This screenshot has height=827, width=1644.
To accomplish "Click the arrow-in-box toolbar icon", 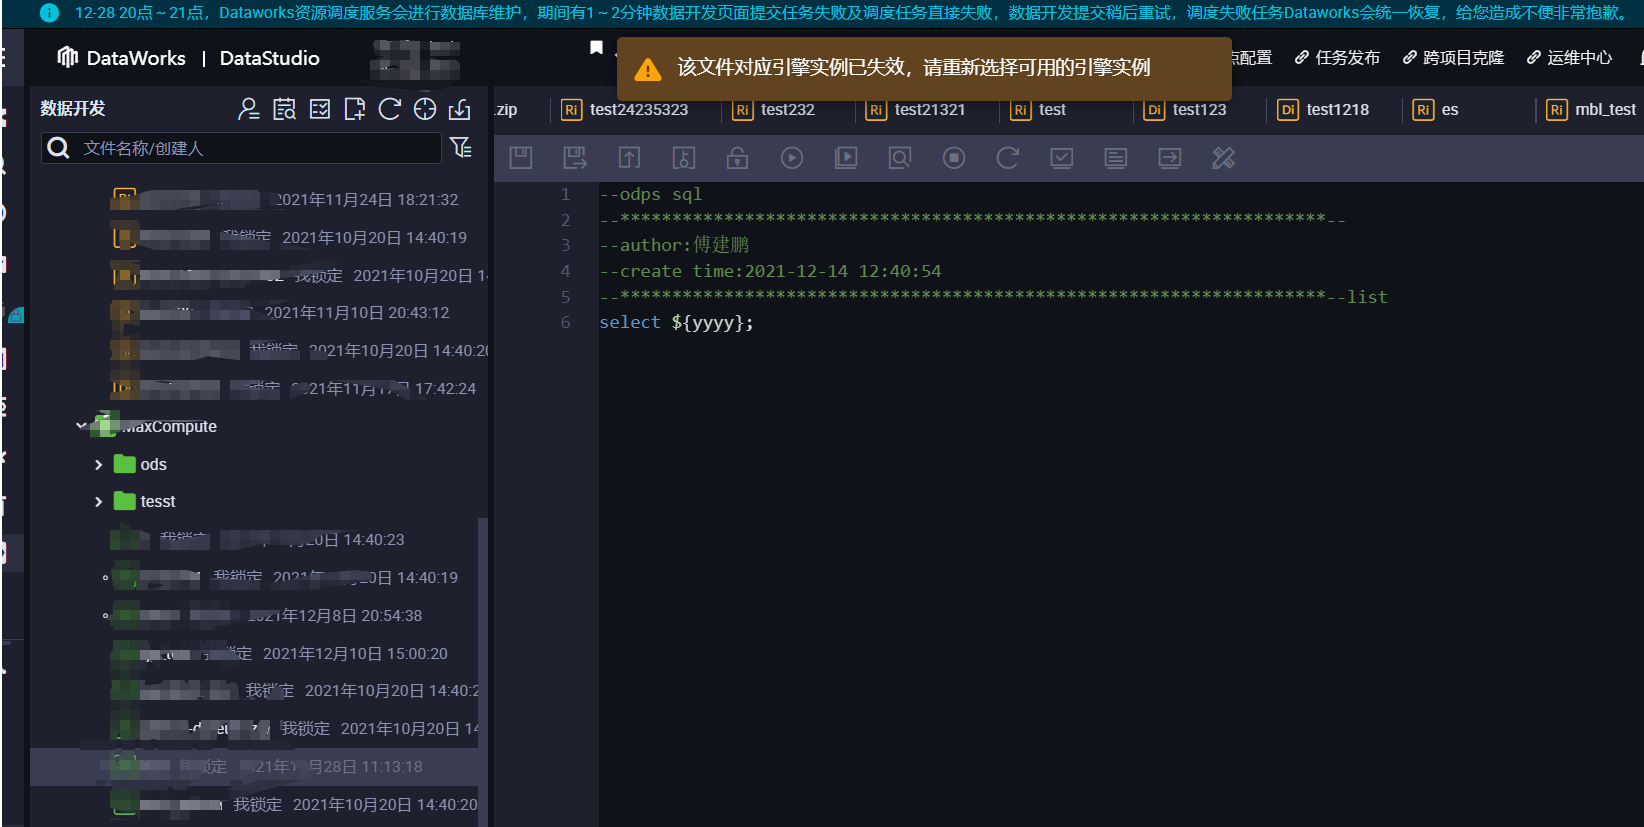I will click(1170, 158).
